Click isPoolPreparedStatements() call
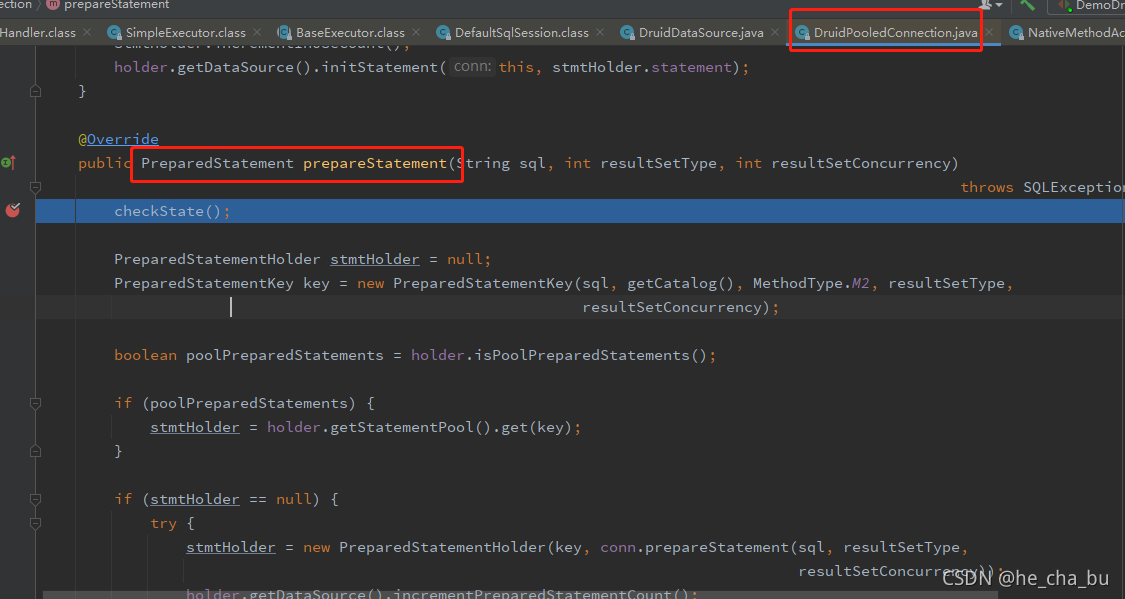This screenshot has width=1125, height=599. (x=590, y=355)
